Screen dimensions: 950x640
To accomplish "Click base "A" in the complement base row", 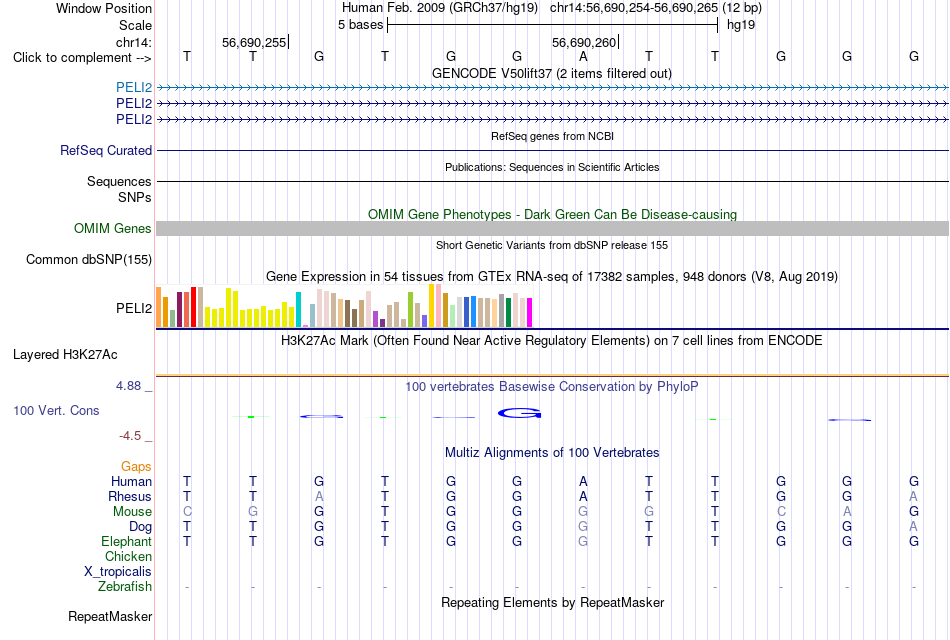I will 583,56.
